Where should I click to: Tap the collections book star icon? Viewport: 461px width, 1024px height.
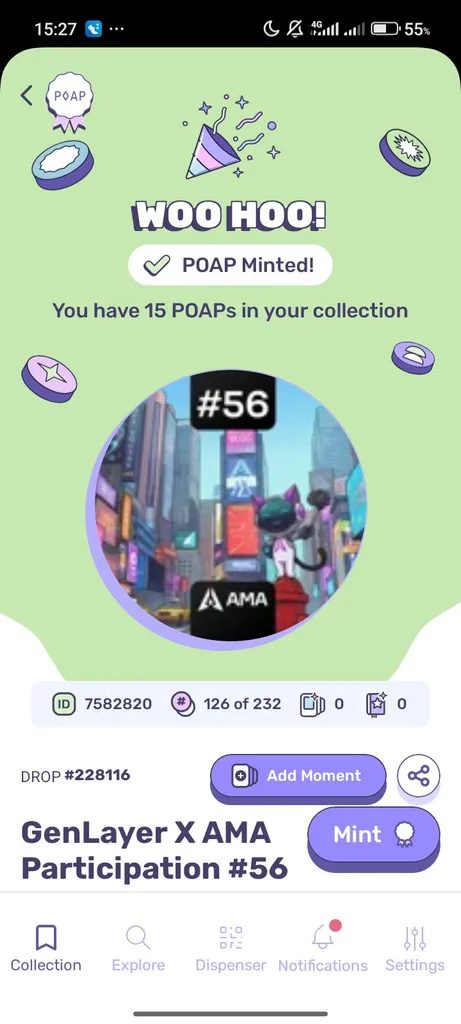(x=377, y=704)
